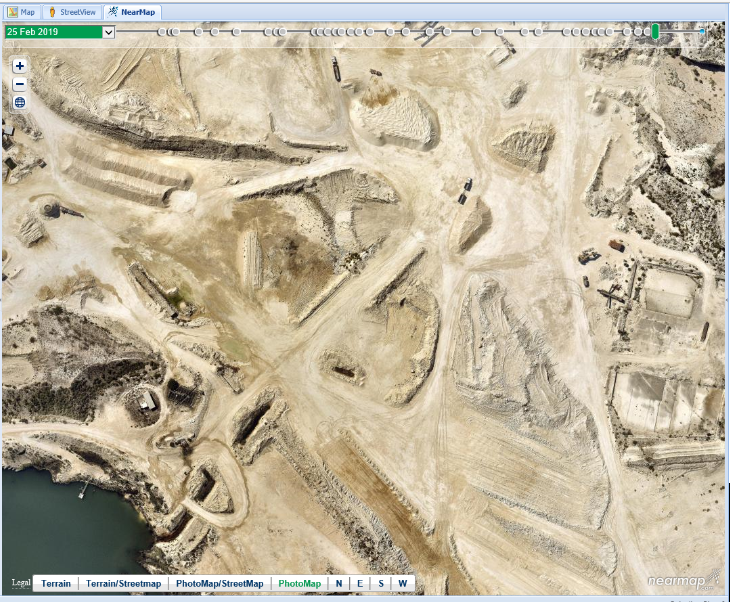View imagery facing East (E)
The height and width of the screenshot is (602, 730).
tap(360, 583)
